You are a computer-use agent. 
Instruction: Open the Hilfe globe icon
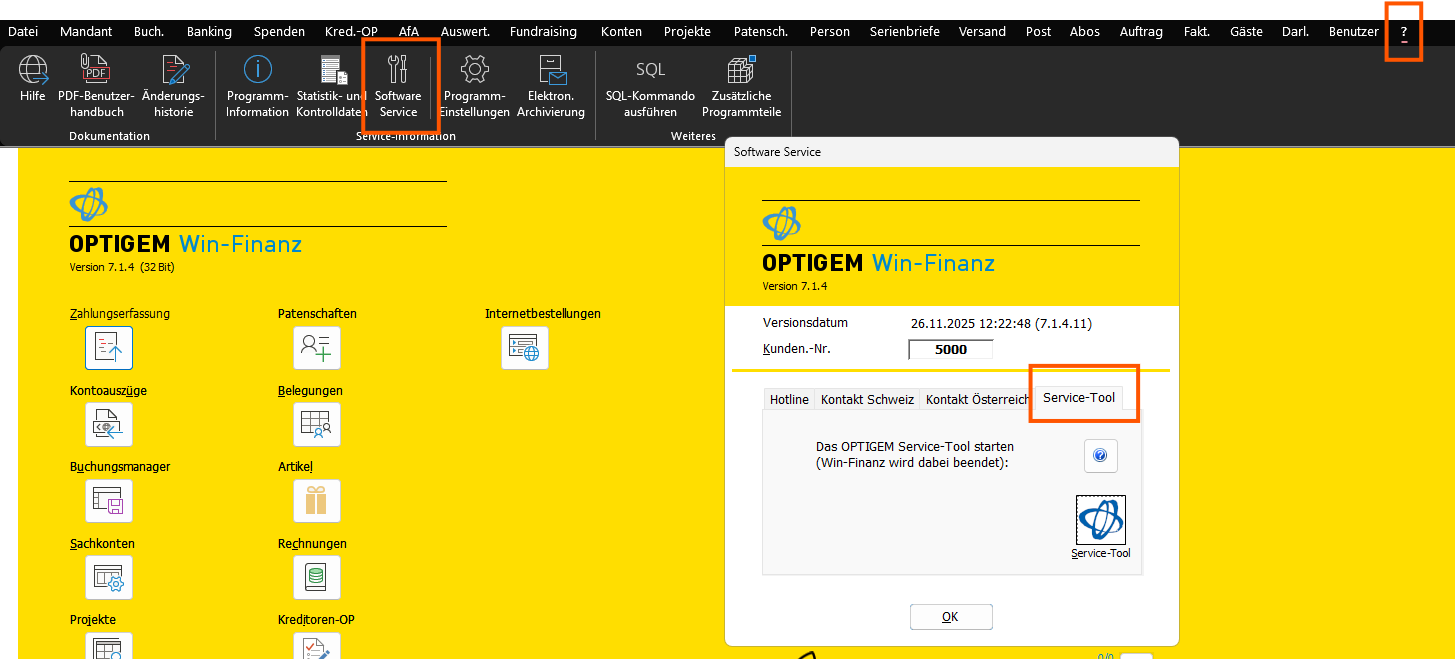pos(33,72)
